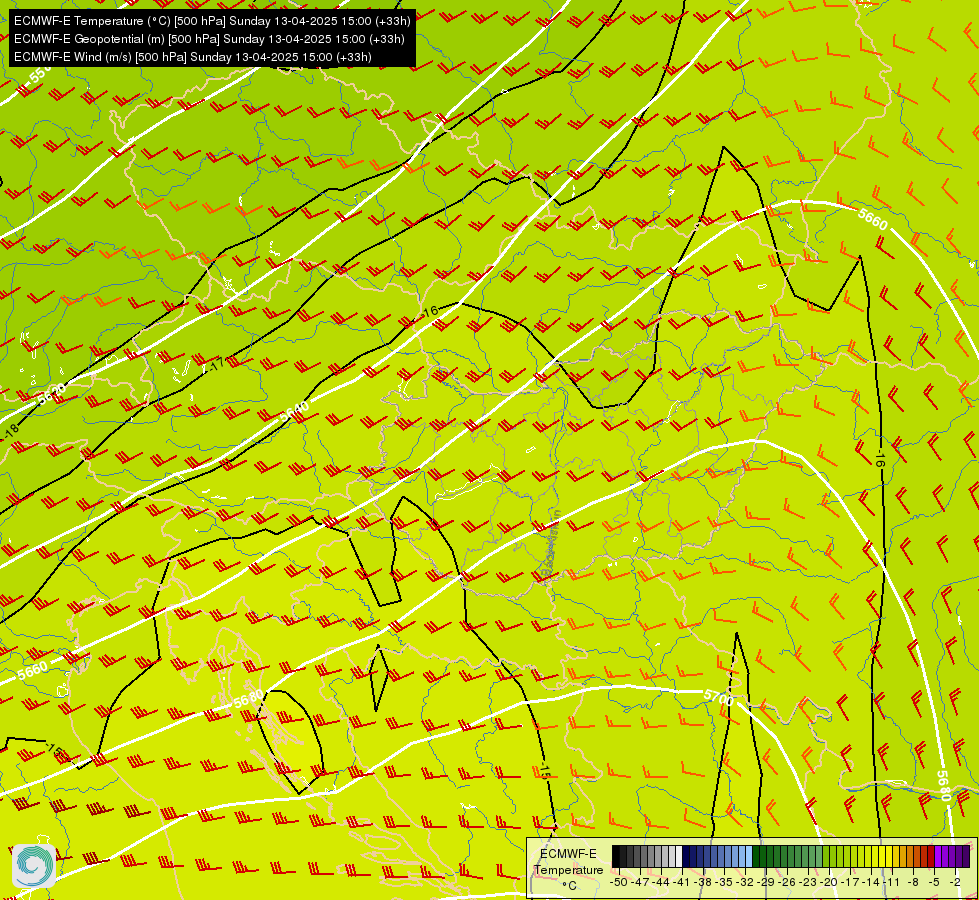Click the -38 legend tick value
This screenshot has width=979, height=900.
(x=704, y=882)
